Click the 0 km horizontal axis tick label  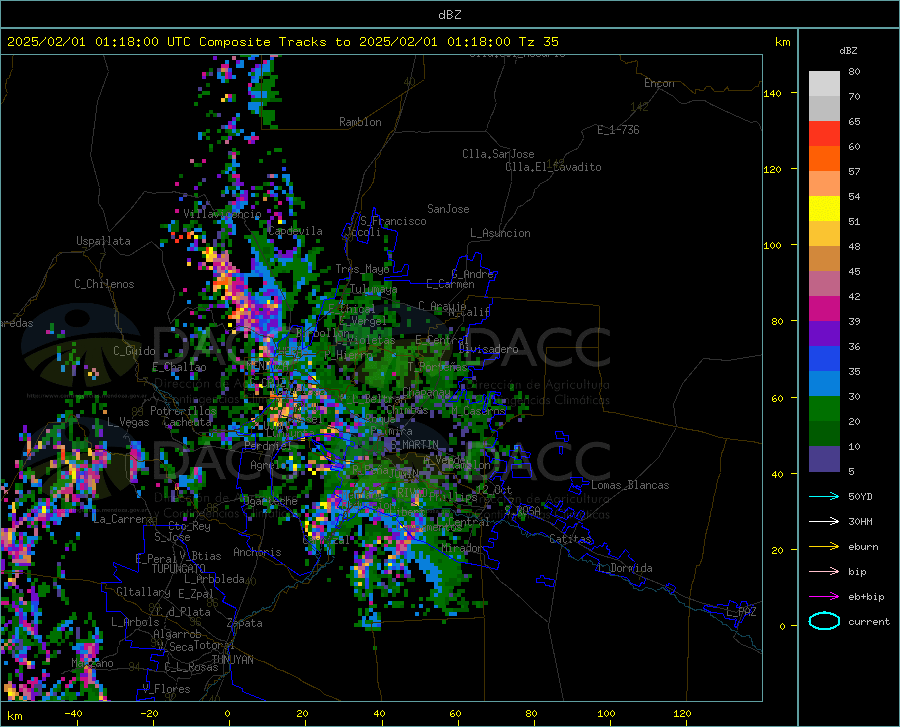click(228, 714)
